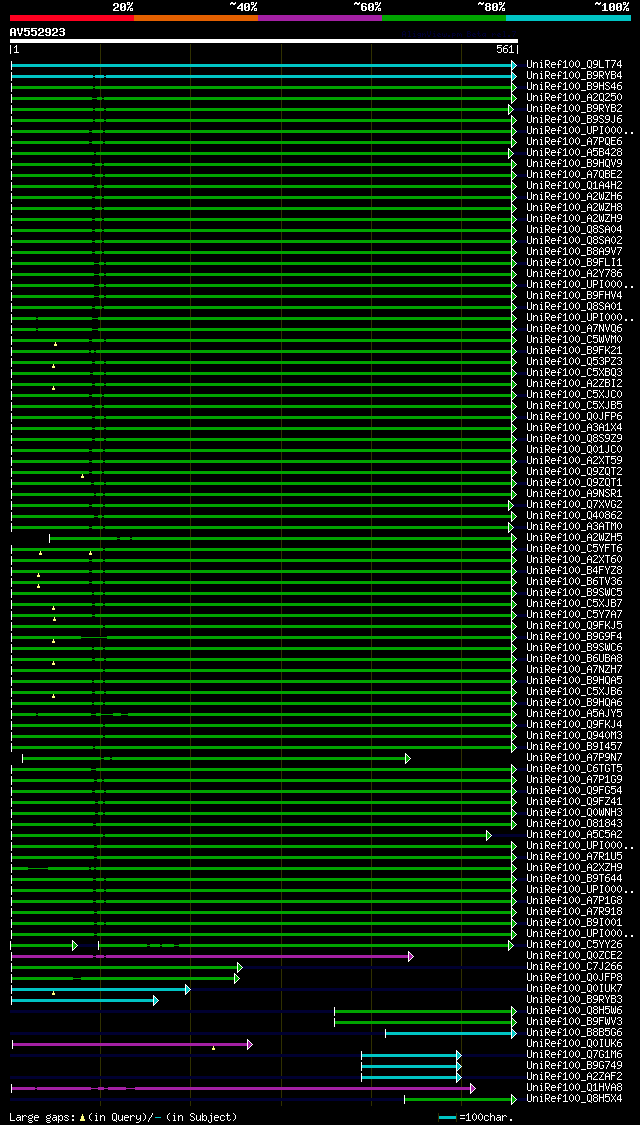The height and width of the screenshot is (1125, 640).
Task: Open hit UniRef100_Q9LT74
Action: tap(574, 65)
